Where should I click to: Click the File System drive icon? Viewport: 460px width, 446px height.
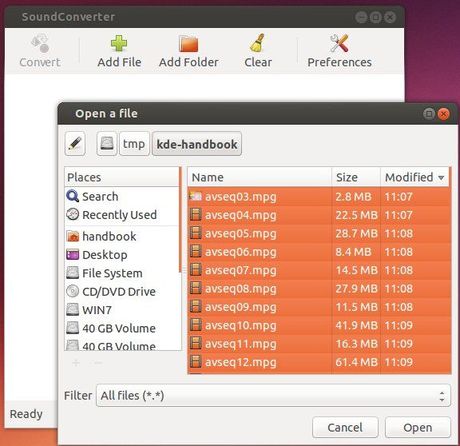[73, 273]
